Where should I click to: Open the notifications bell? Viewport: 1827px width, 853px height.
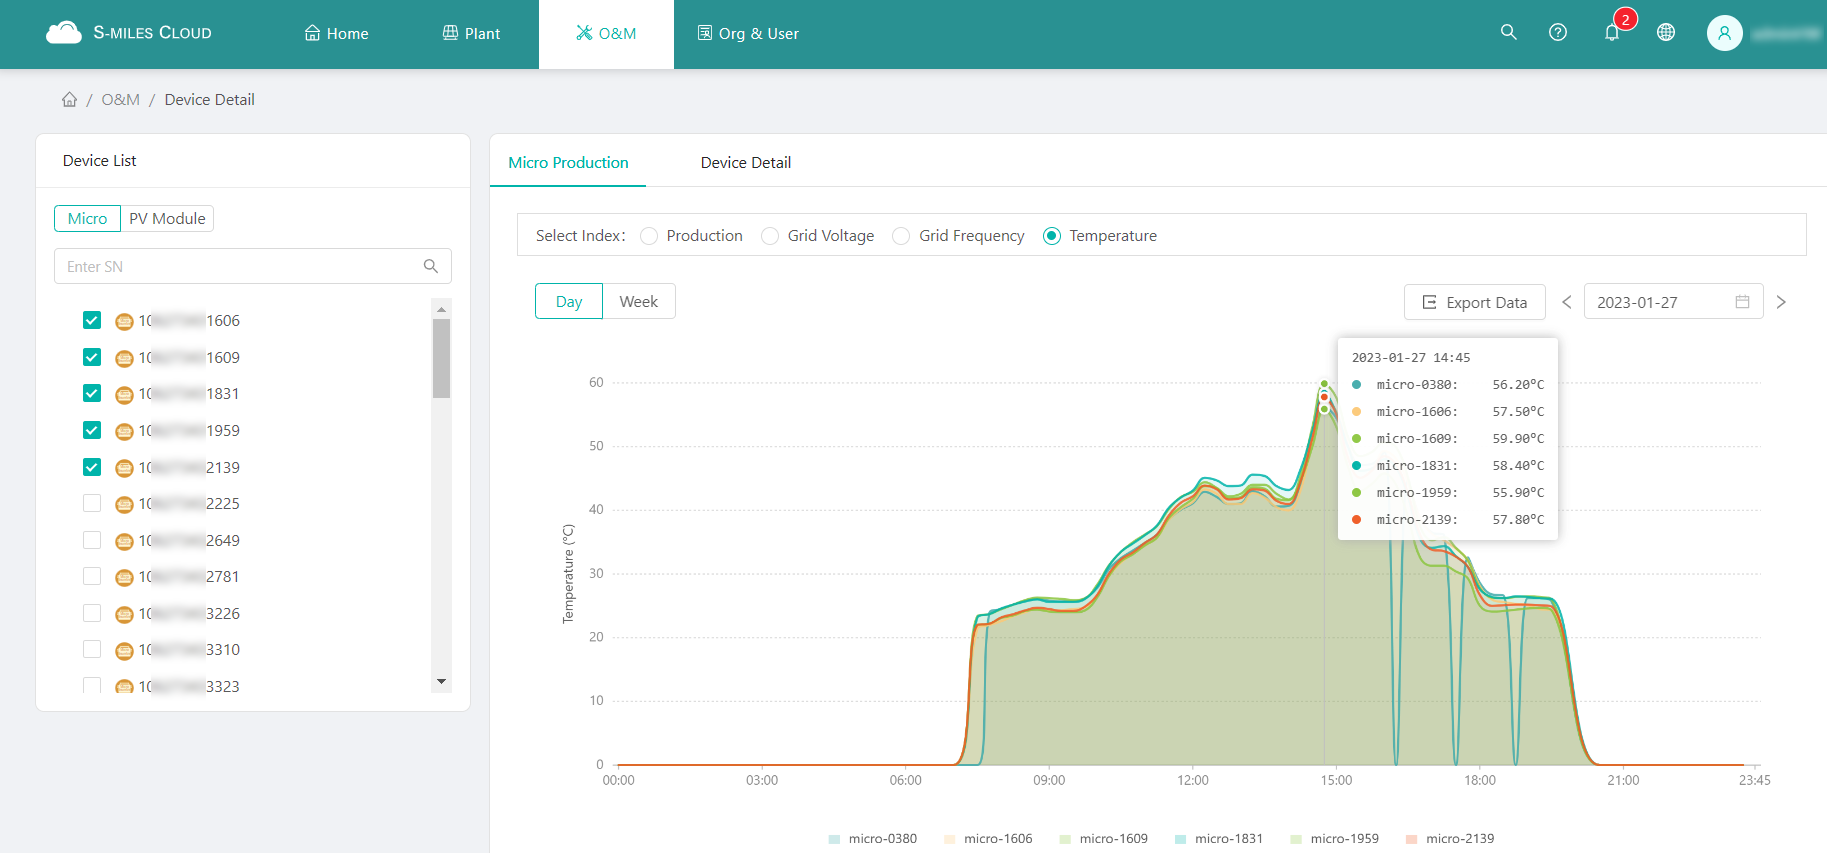[x=1612, y=33]
